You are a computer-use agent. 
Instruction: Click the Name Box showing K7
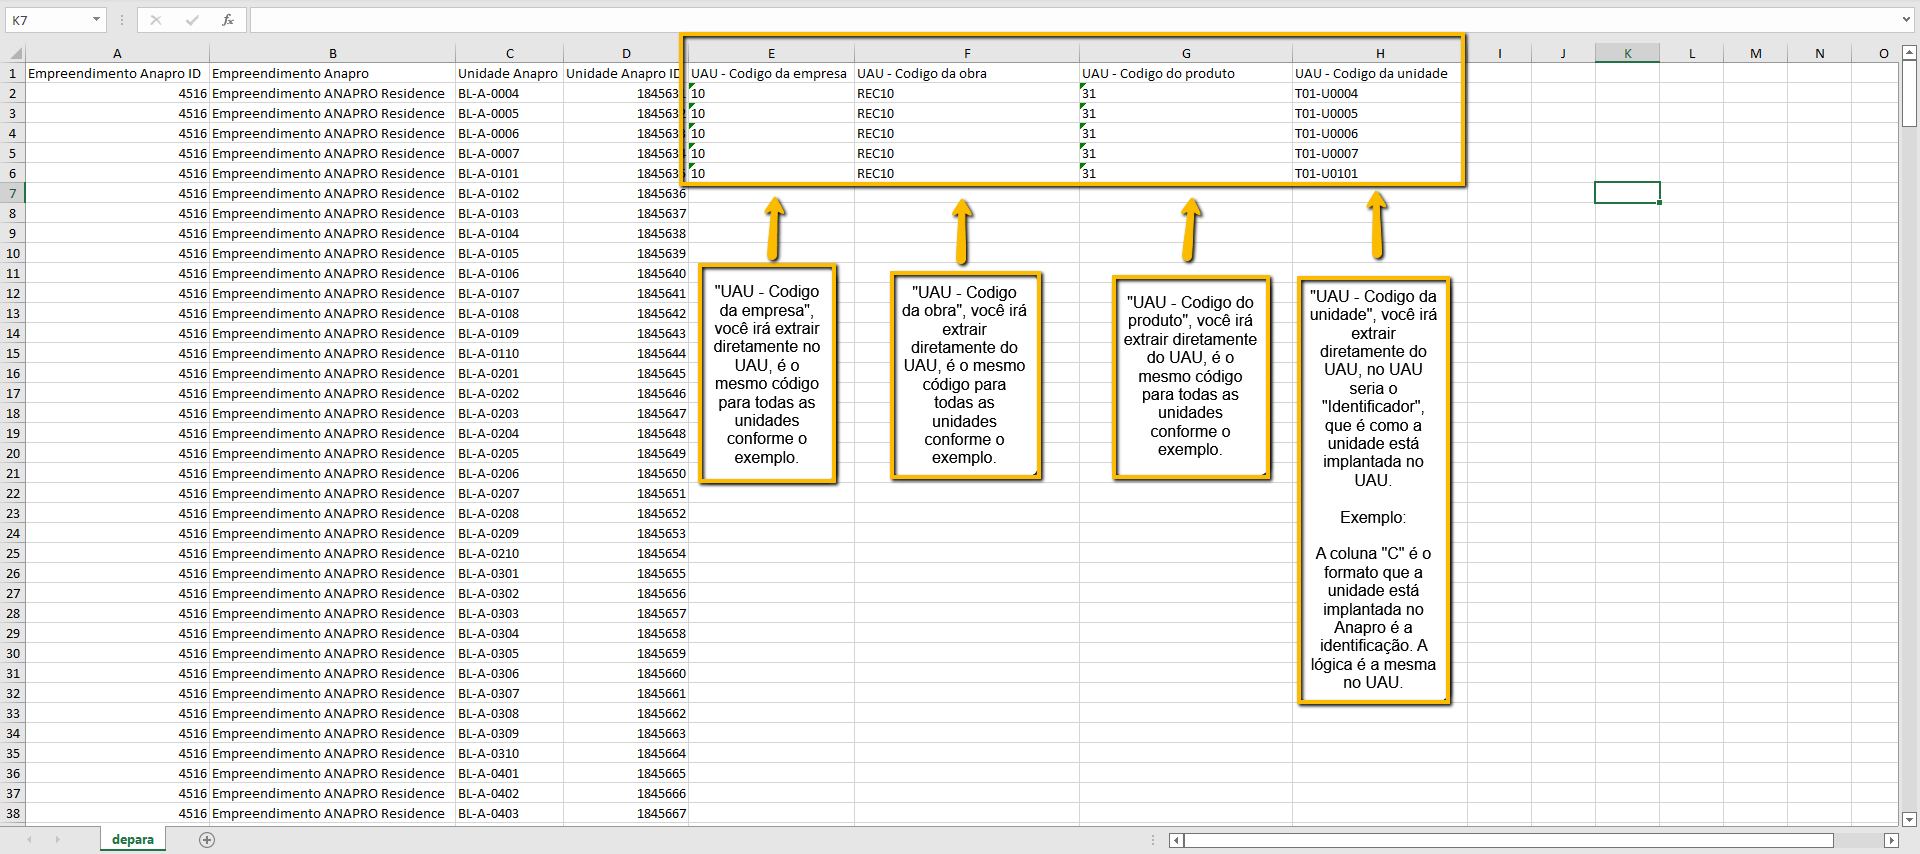coord(47,20)
